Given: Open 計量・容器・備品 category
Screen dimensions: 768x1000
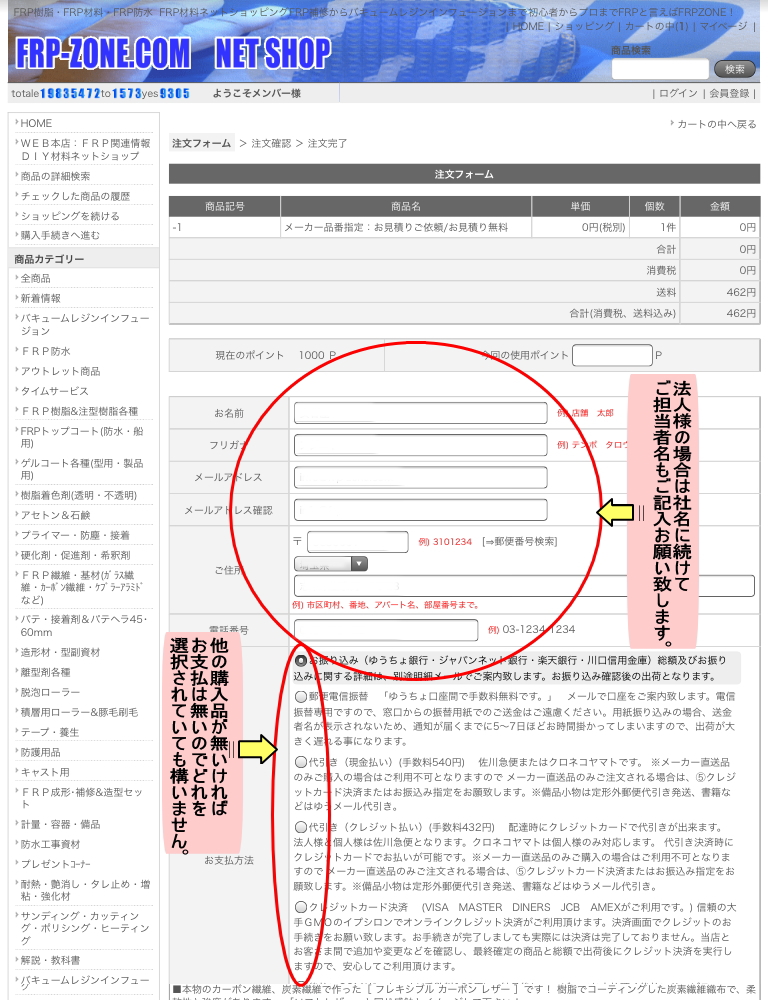Looking at the screenshot, I should pyautogui.click(x=60, y=825).
